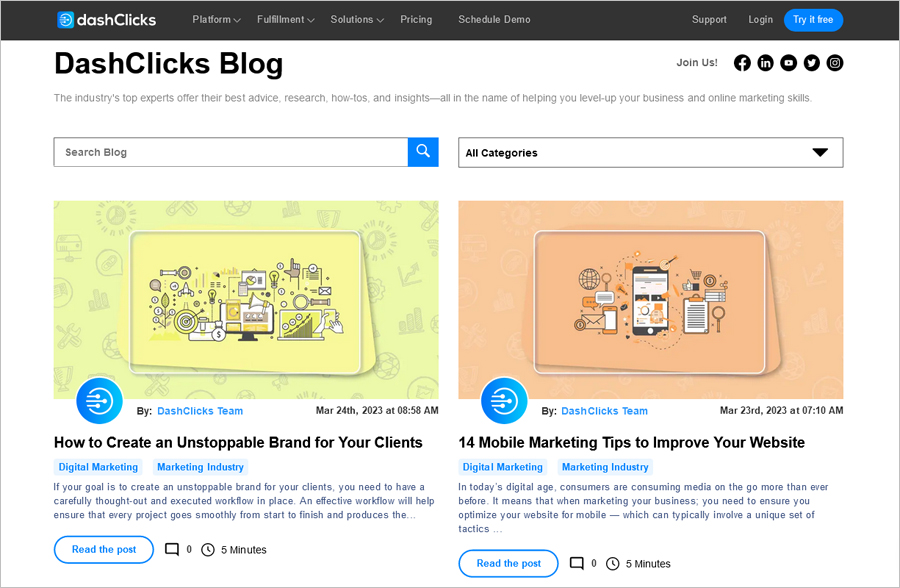Select Digital Marketing tag under Mobile Marketing post
The image size is (900, 588).
coord(503,467)
